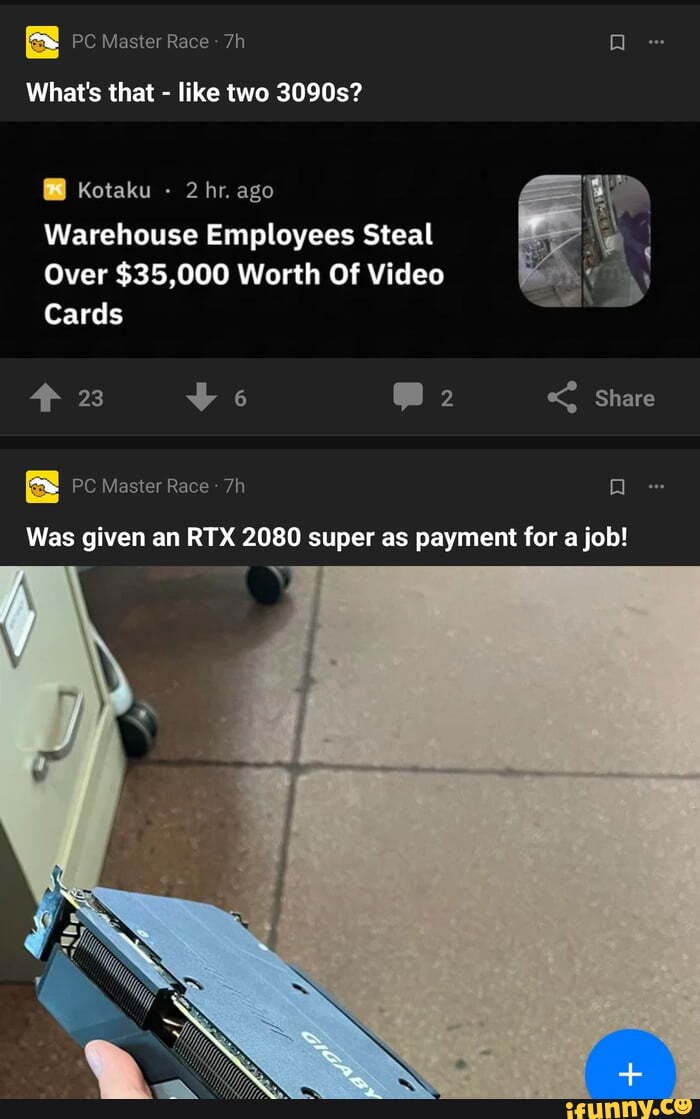Bookmark the 'two 3090s' post

tap(618, 43)
